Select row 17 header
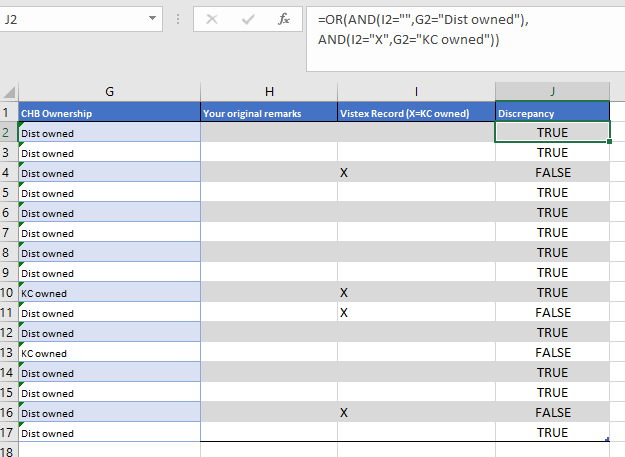Screen dimensions: 625x457 (x=9, y=432)
